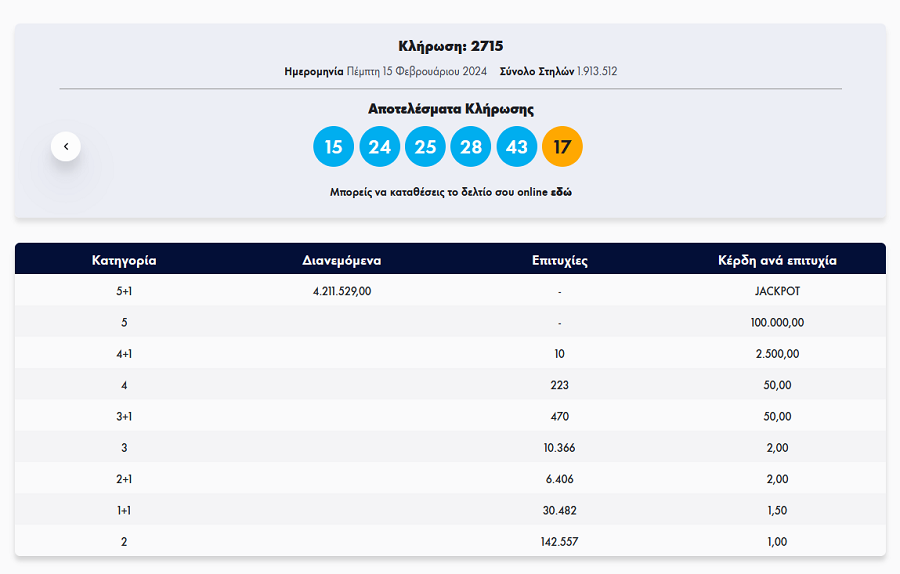This screenshot has height=574, width=900.
Task: Click the 'Κλήρωση: 2715' draw title
Action: click(x=450, y=47)
